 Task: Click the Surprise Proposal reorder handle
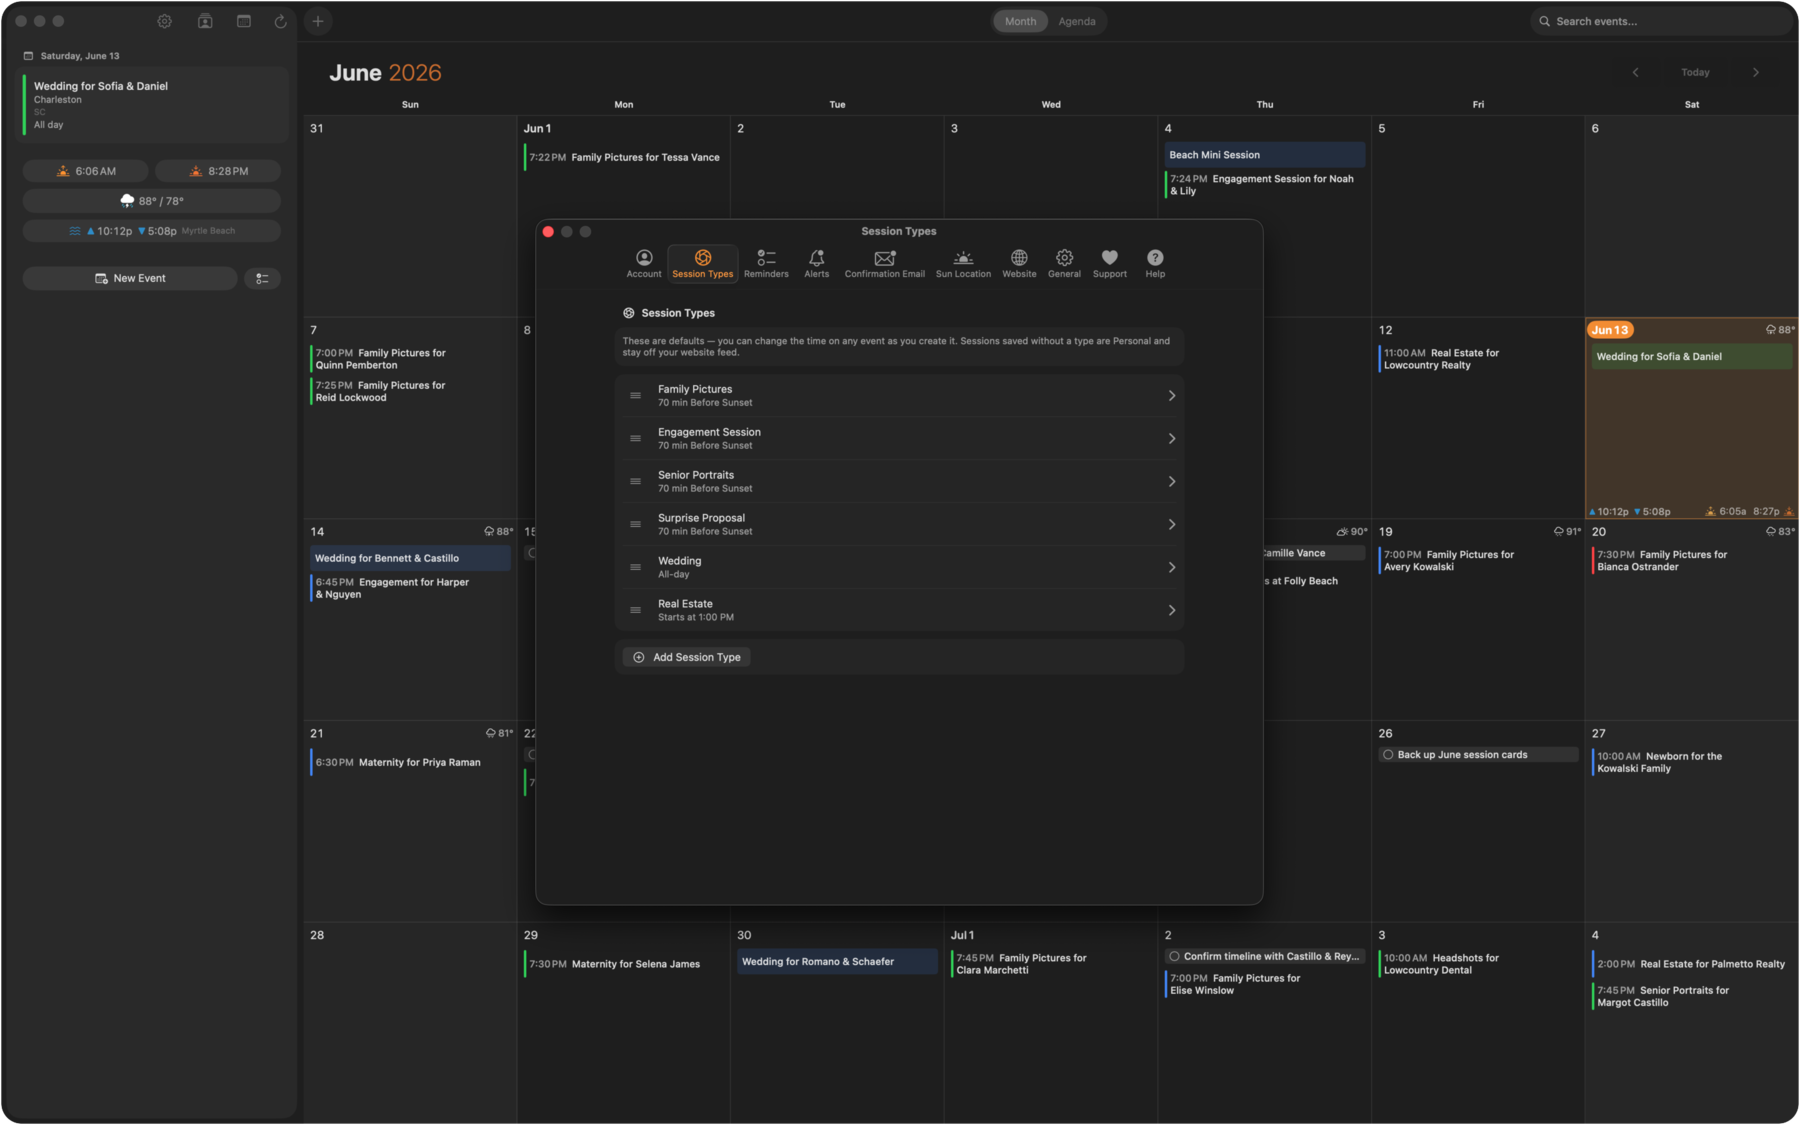(x=635, y=525)
